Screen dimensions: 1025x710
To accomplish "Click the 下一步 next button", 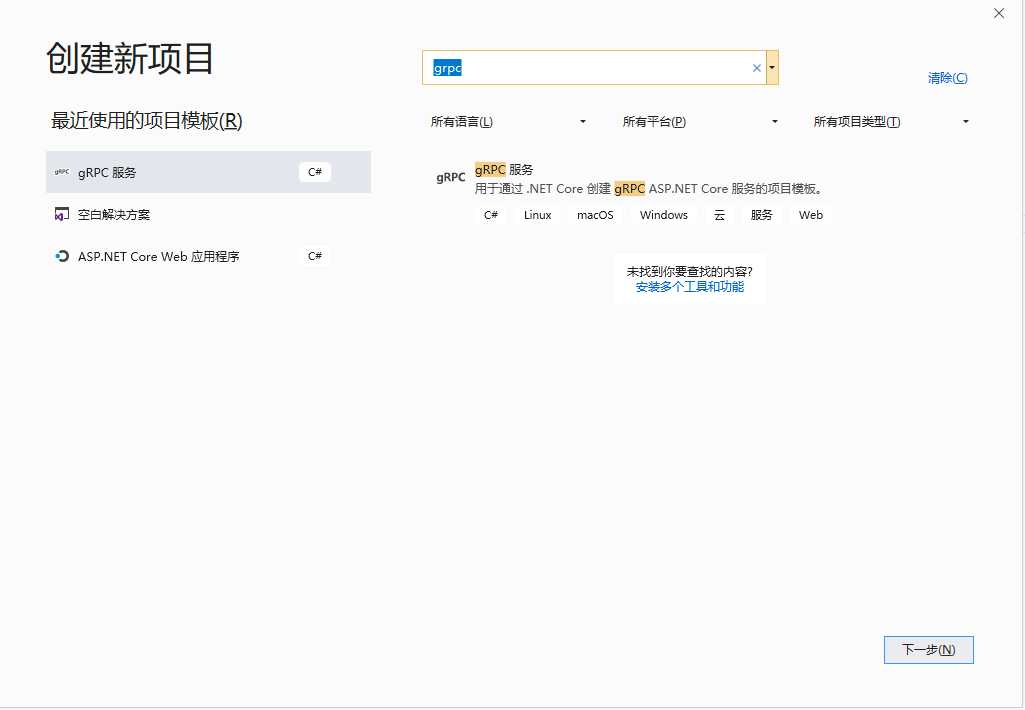I will 928,650.
